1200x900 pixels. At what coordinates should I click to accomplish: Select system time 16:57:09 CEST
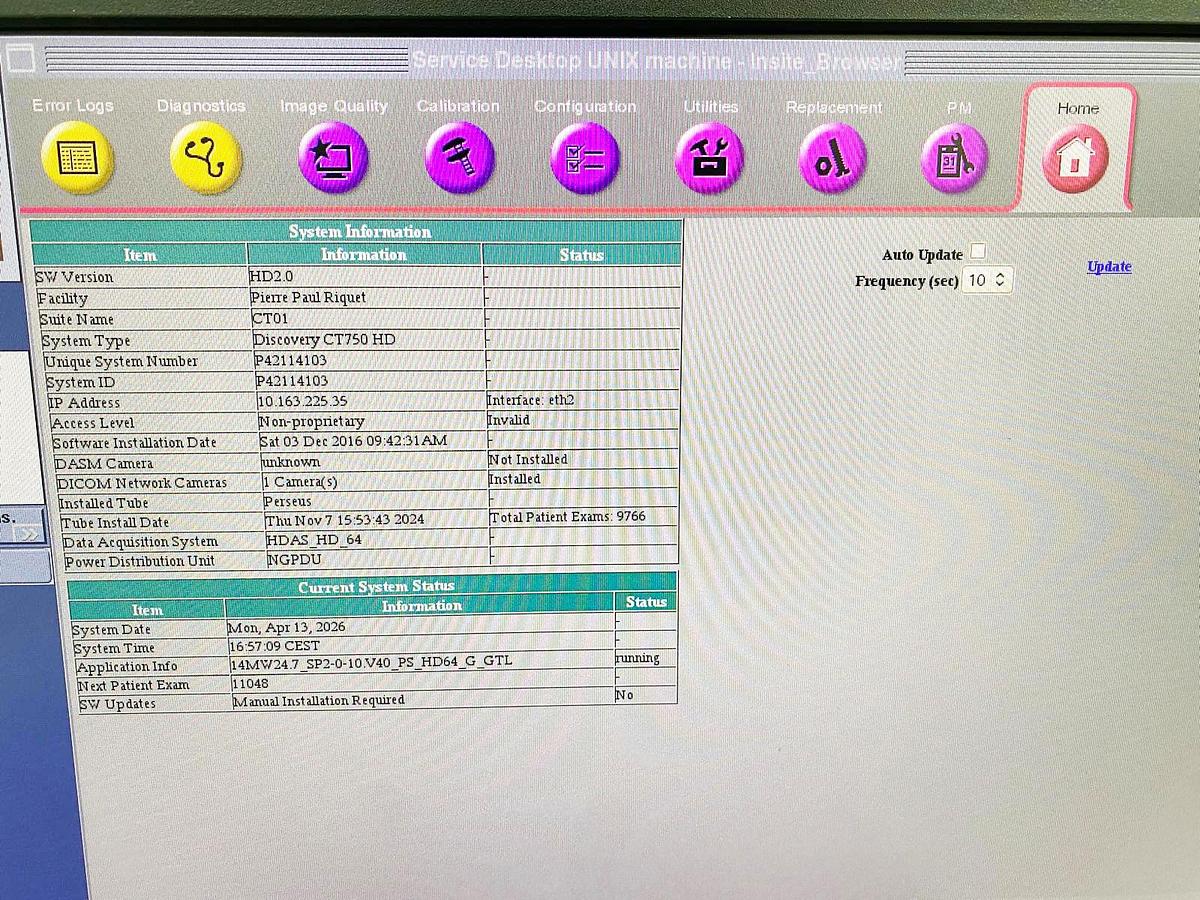click(275, 646)
